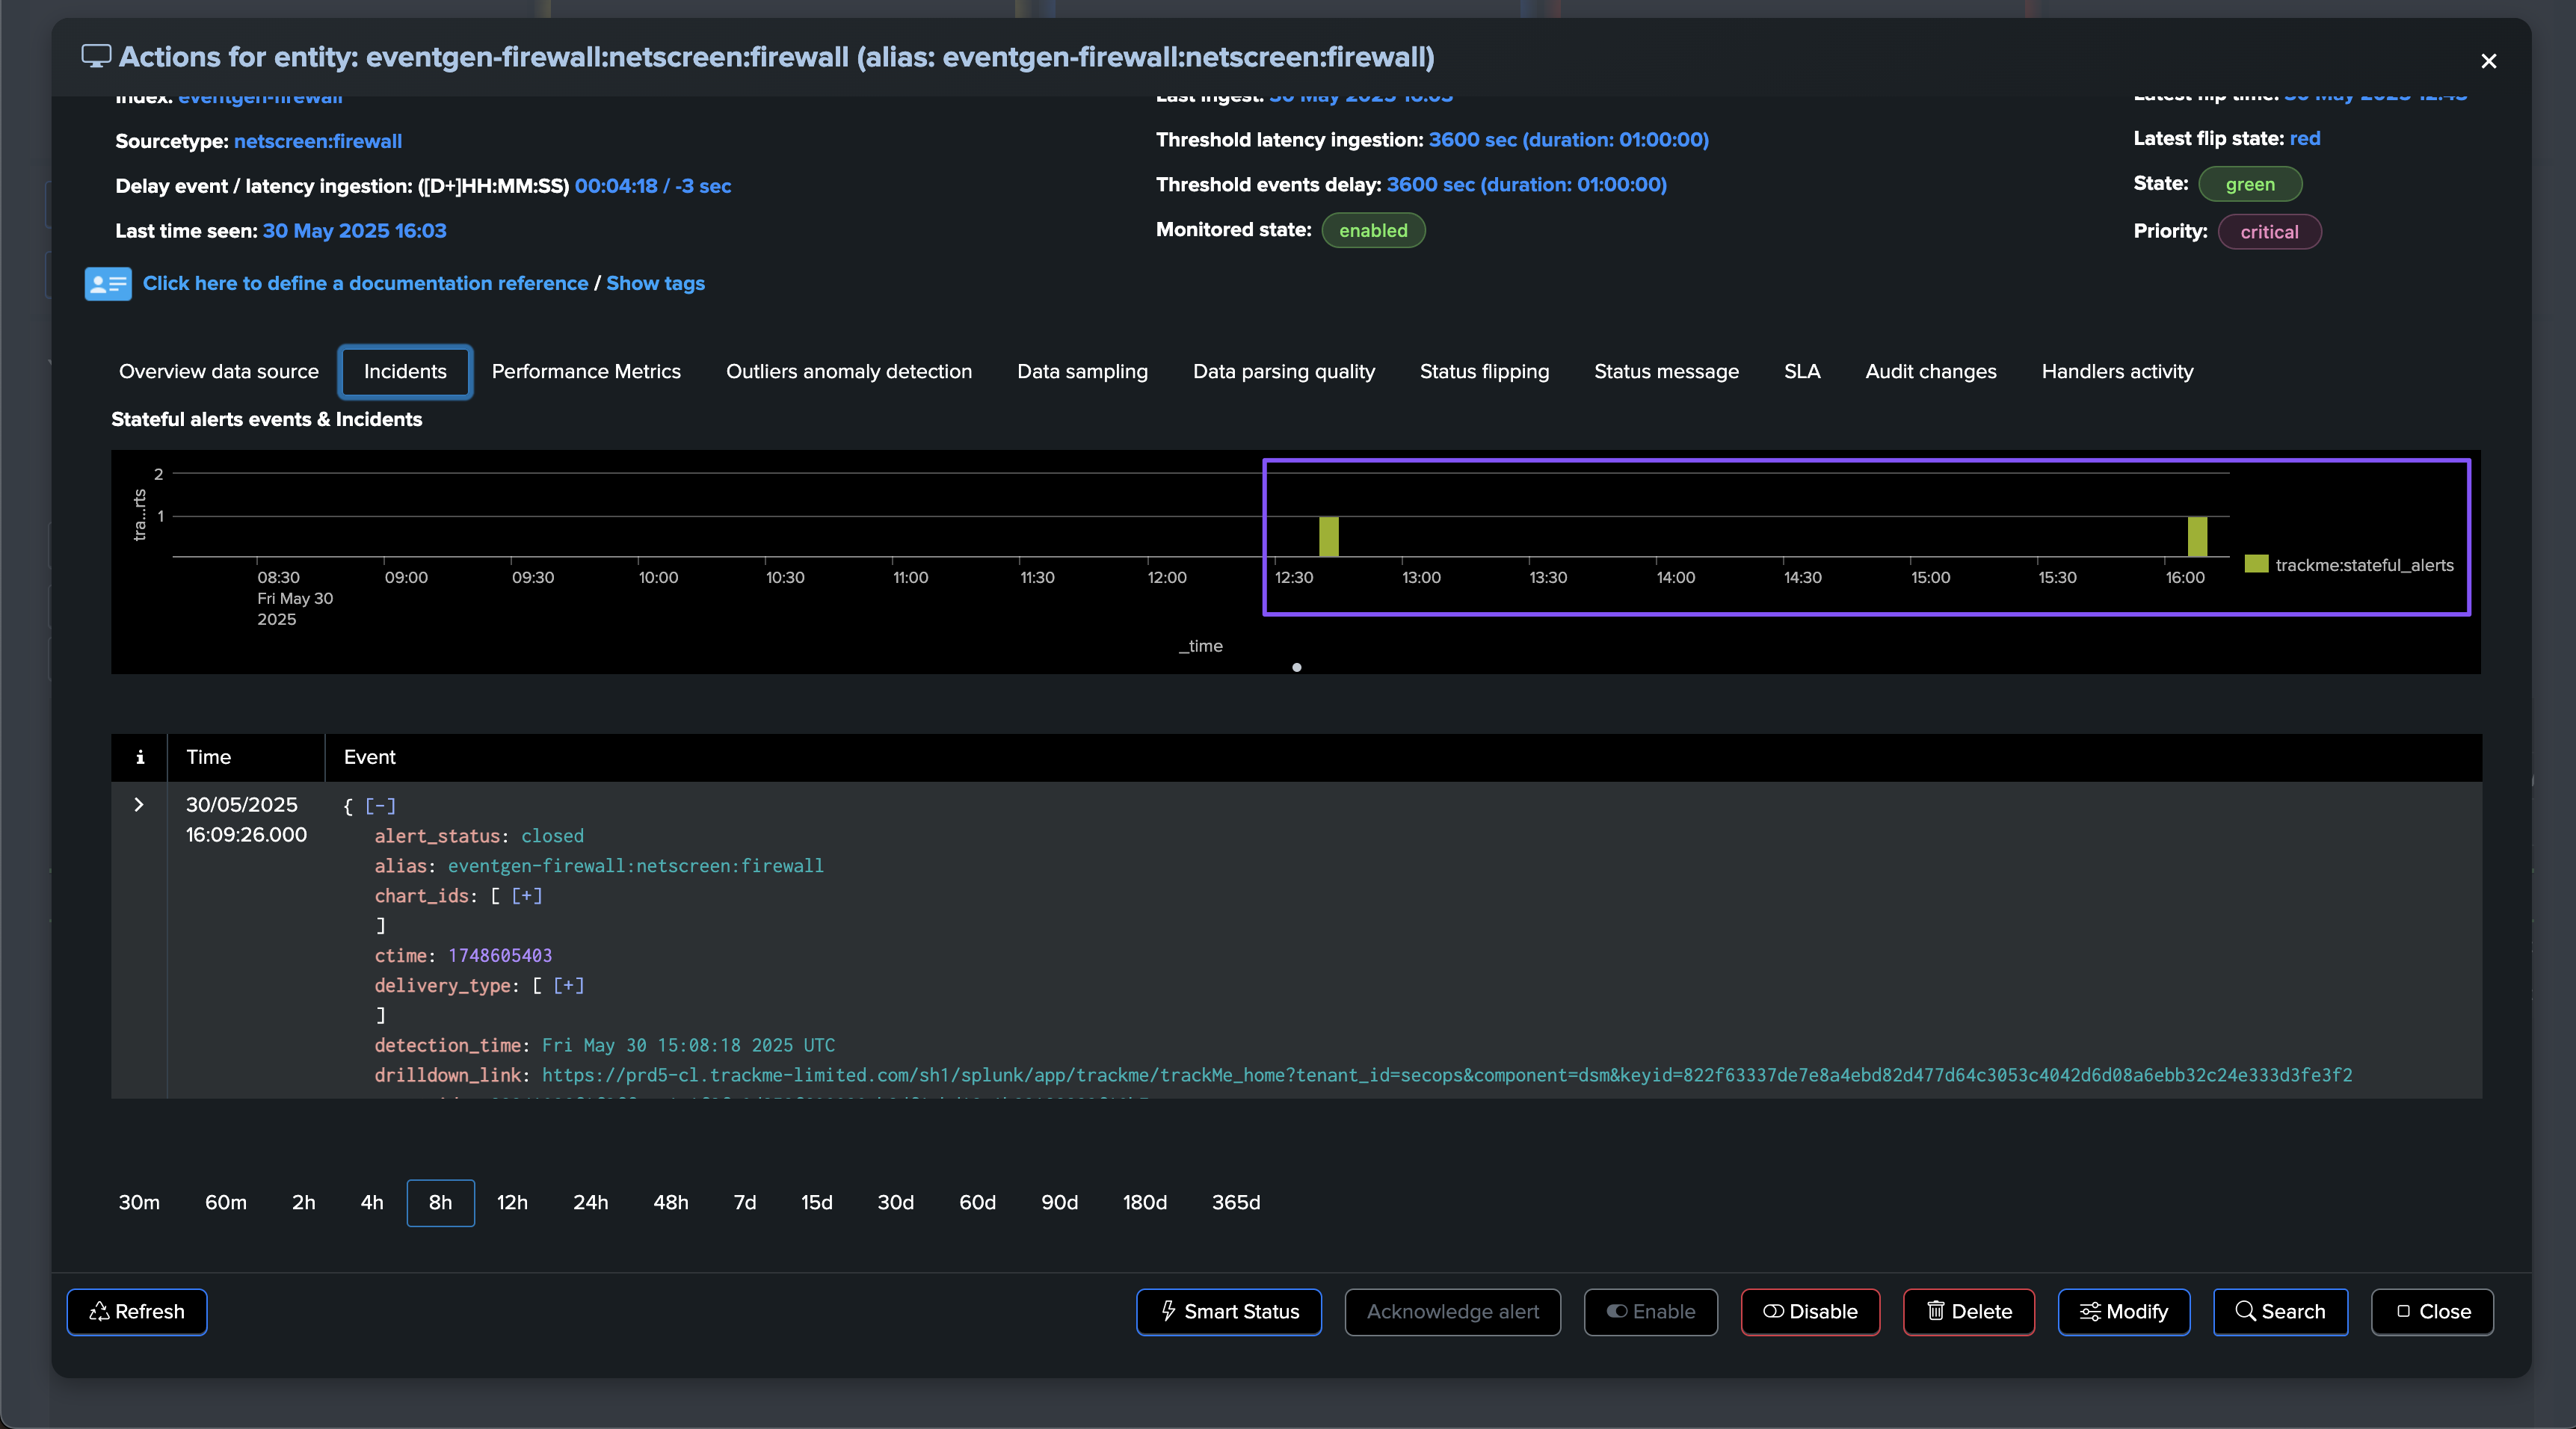Click the alert bar near 16:00
This screenshot has width=2576, height=1429.
click(2197, 537)
